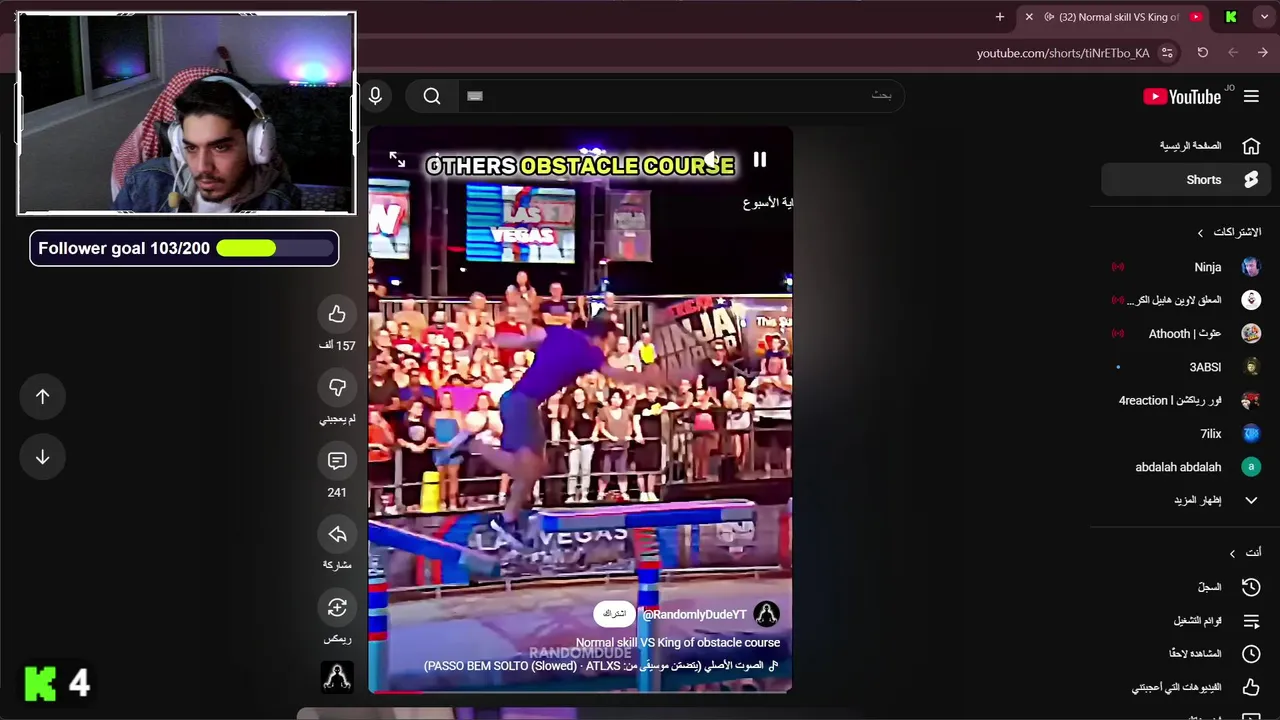1280x720 pixels.
Task: Start voice search with the microphone icon
Action: pos(375,96)
